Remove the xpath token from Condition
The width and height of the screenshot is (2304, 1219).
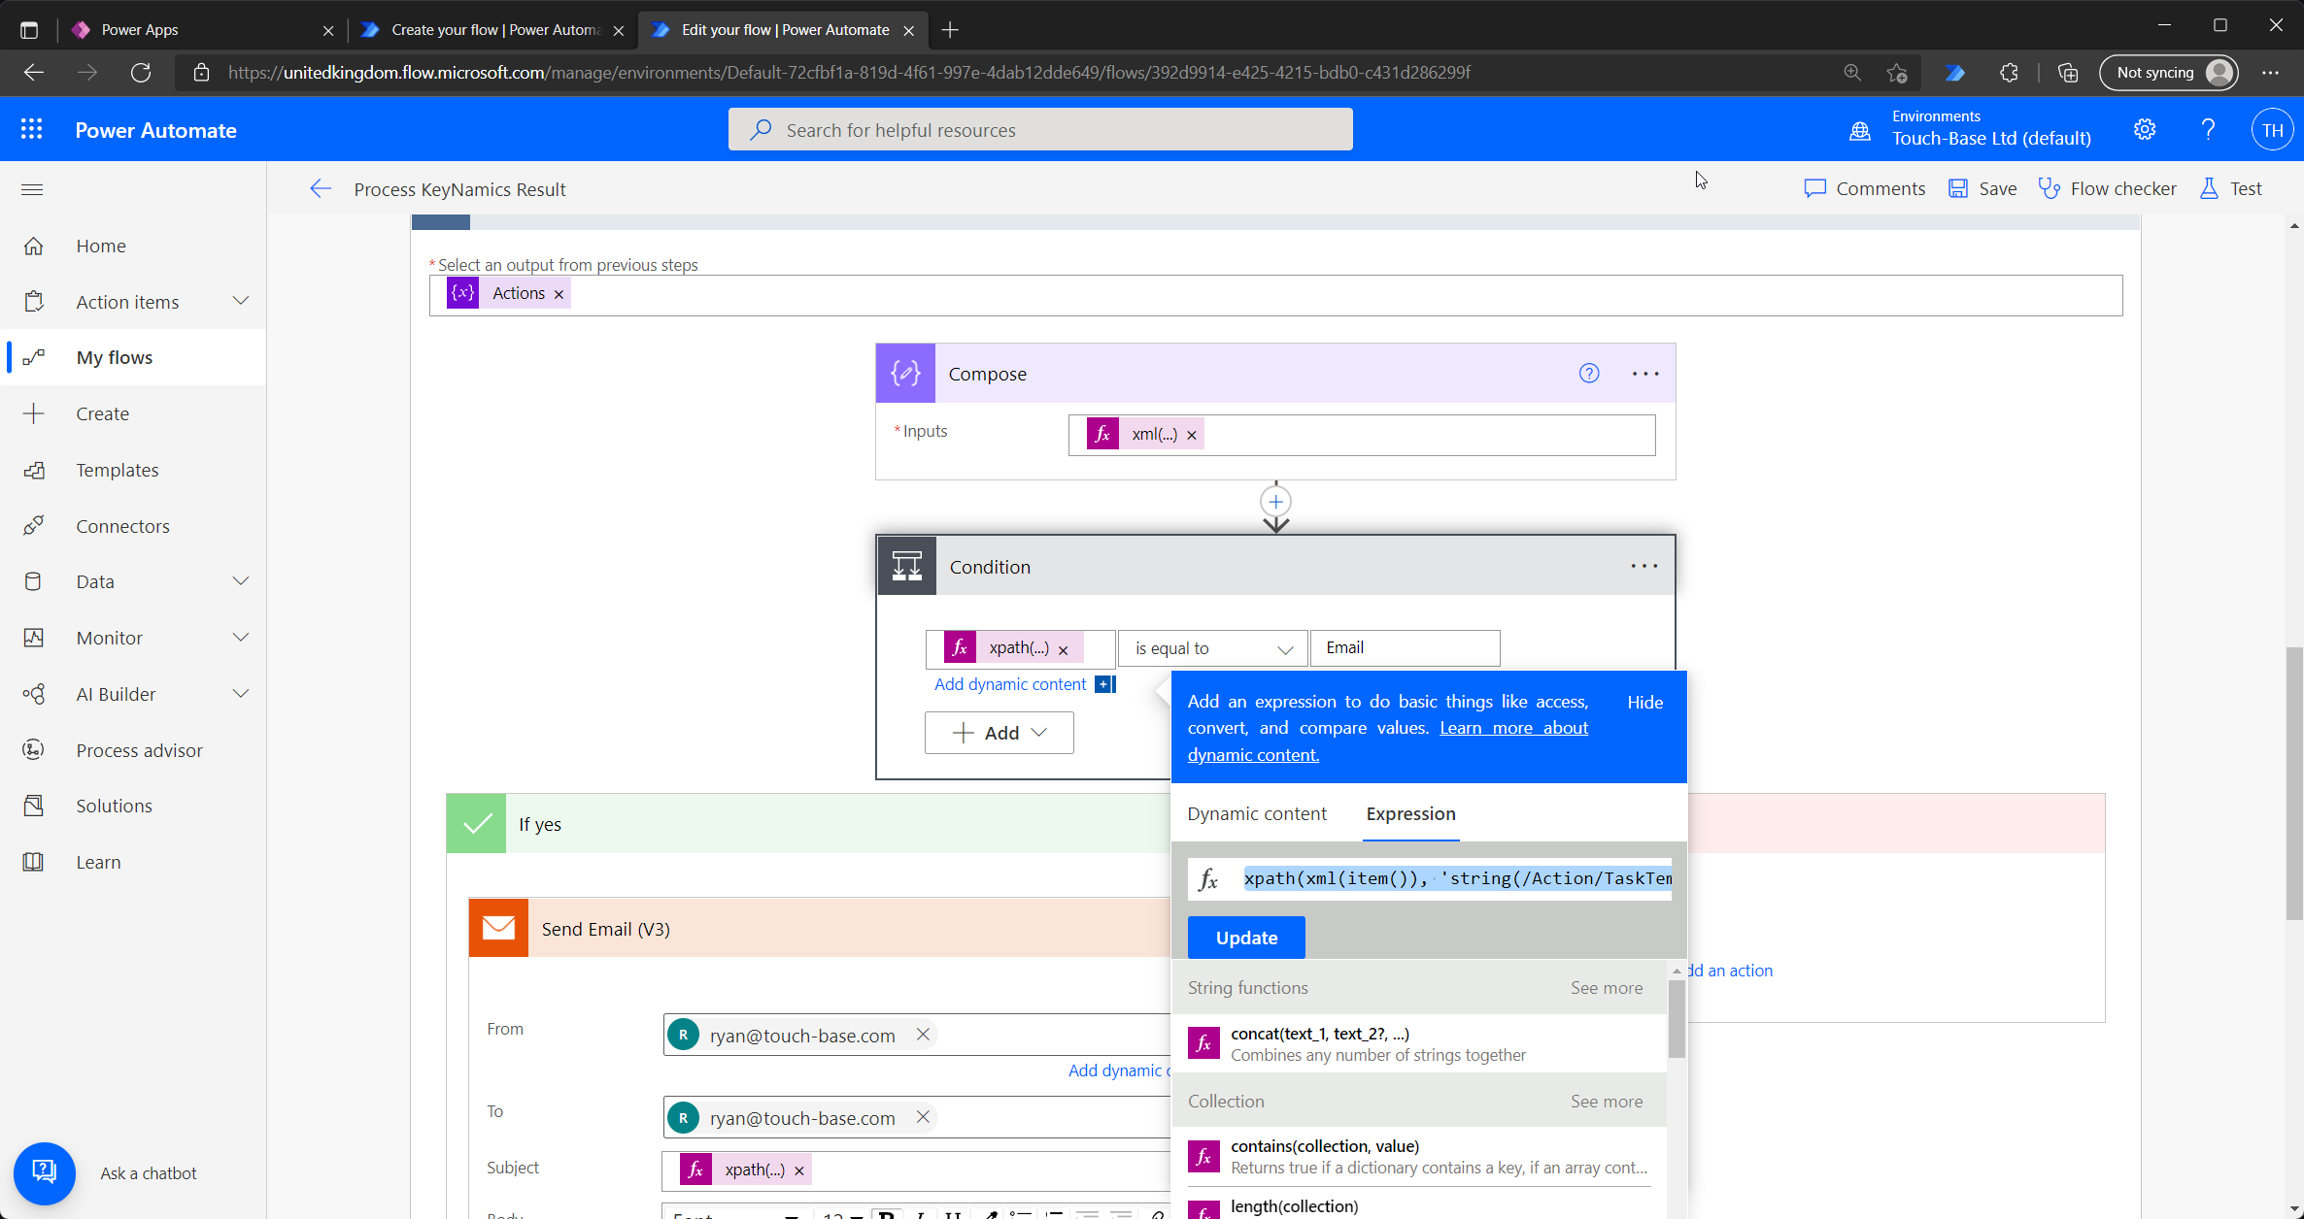click(1063, 650)
